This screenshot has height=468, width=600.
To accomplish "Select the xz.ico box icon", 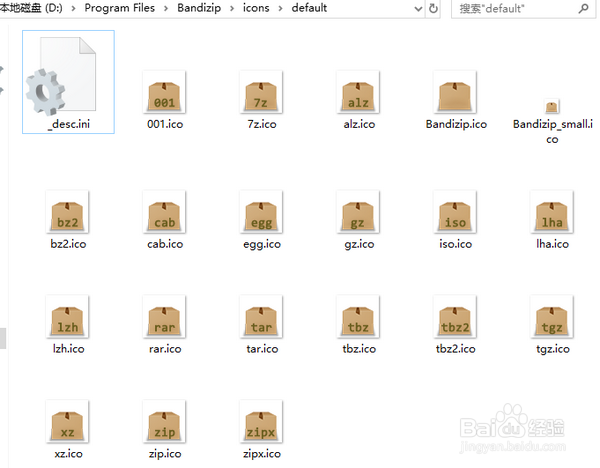I will point(67,422).
